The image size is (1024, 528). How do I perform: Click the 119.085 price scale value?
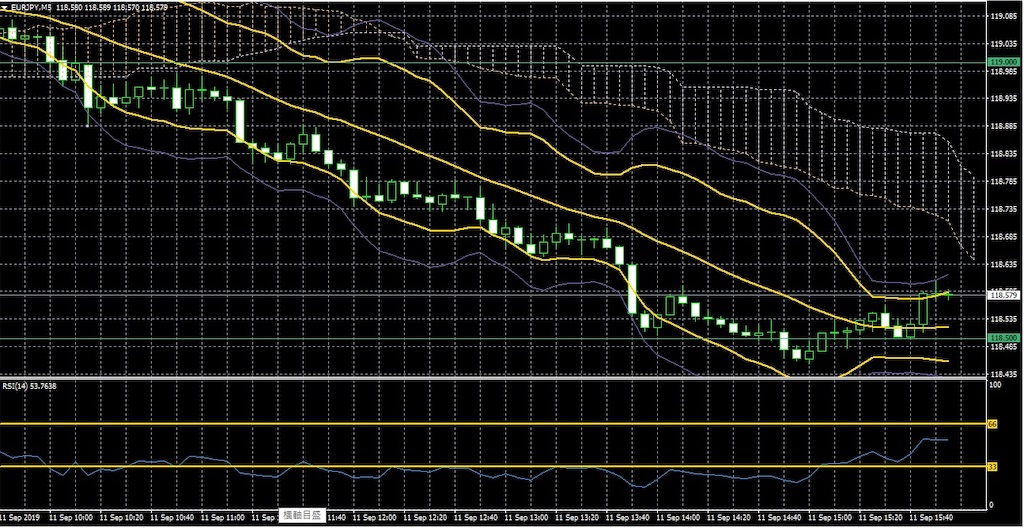1004,16
